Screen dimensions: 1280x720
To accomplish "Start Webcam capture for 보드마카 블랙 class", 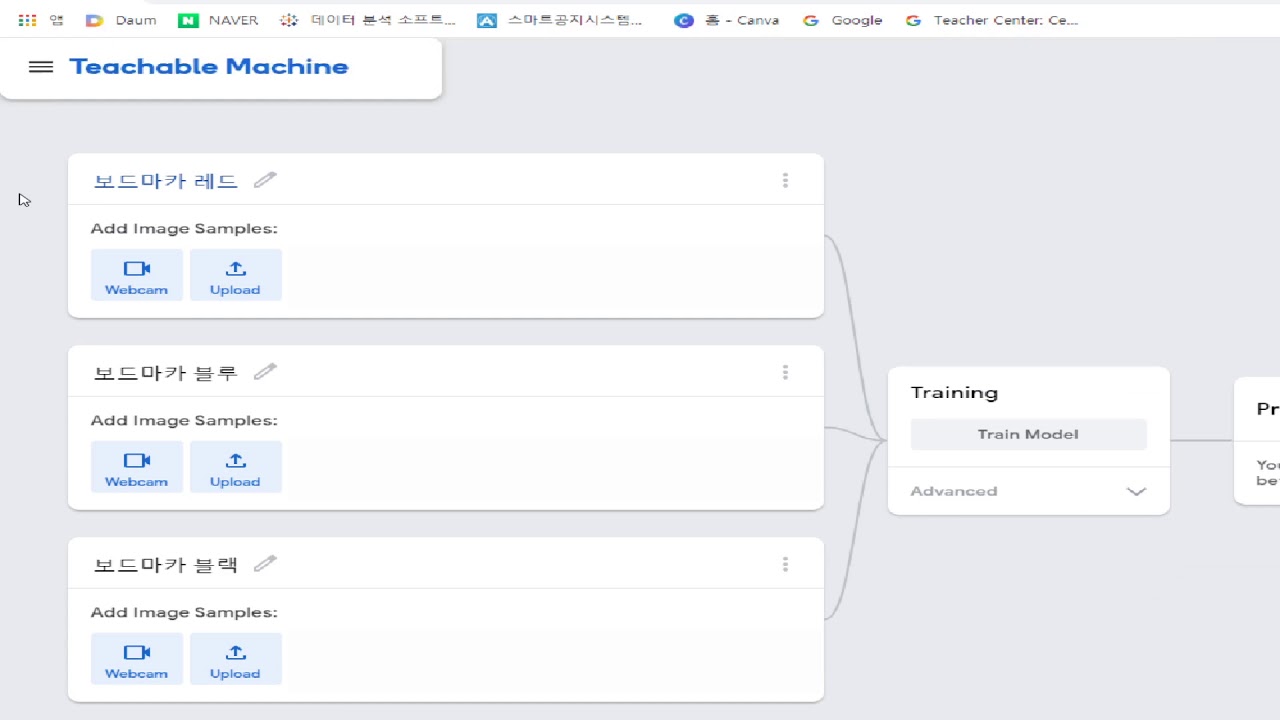I will point(137,659).
